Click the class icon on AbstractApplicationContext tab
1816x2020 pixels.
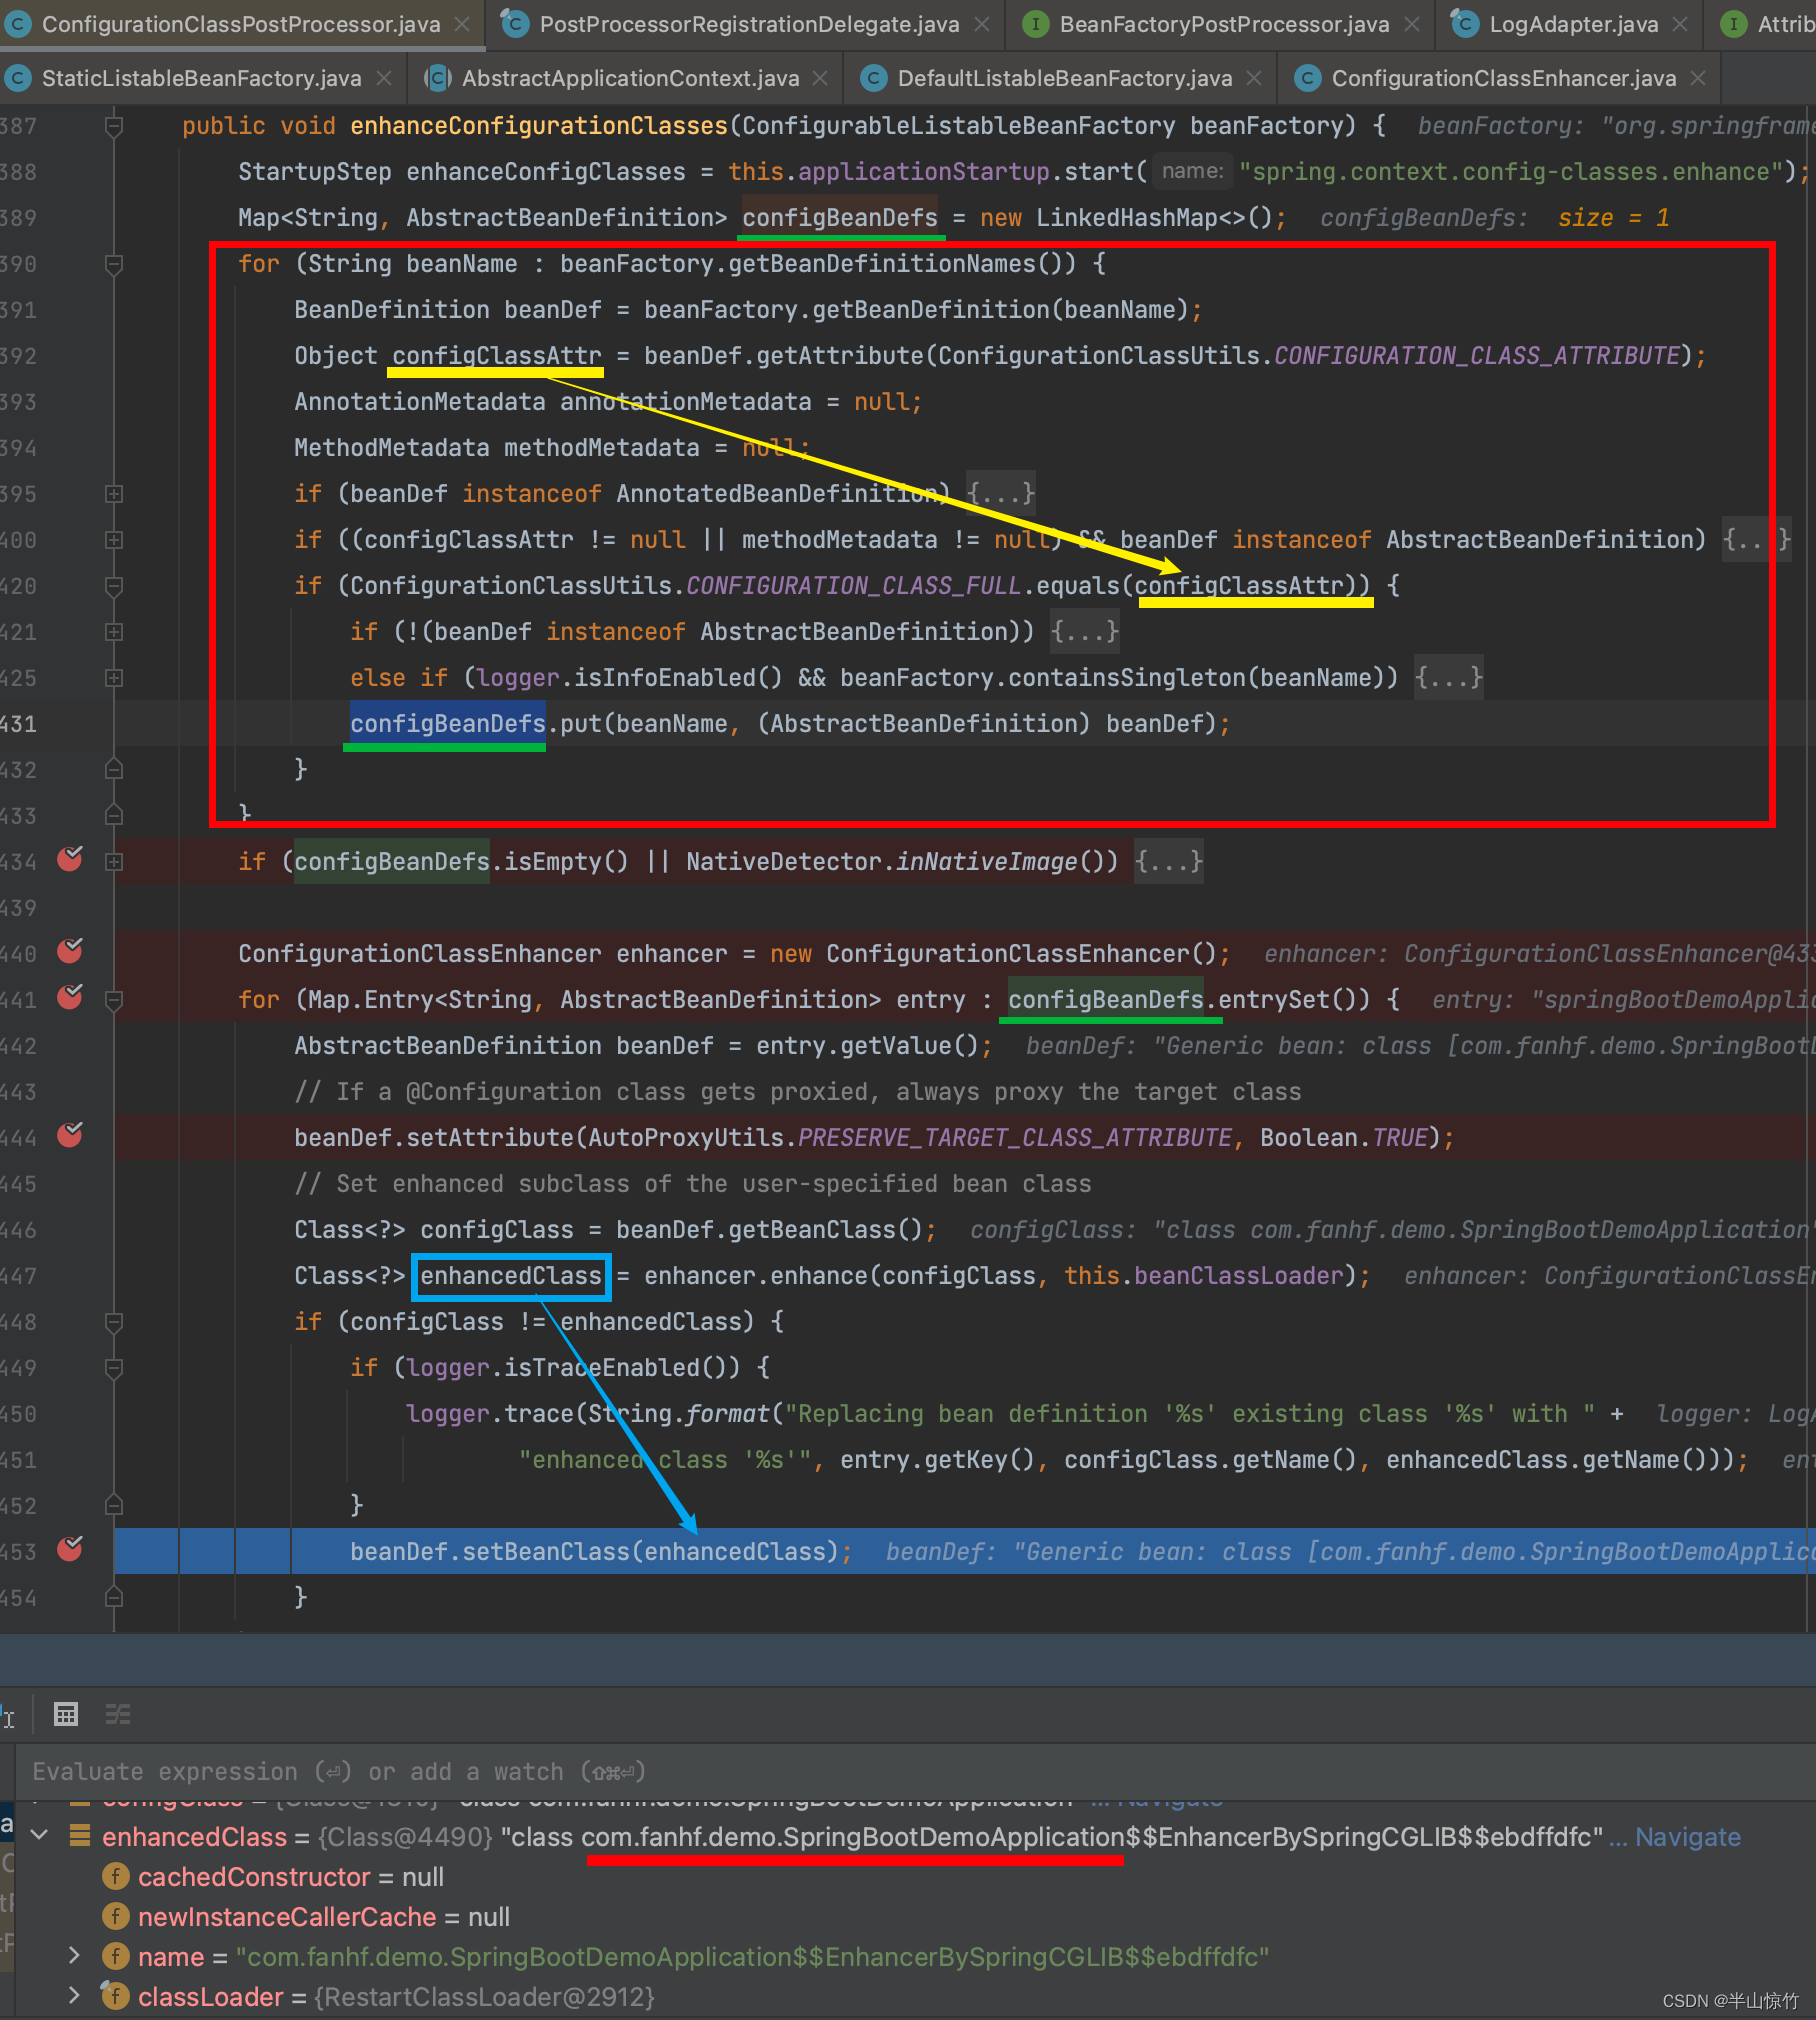click(437, 78)
